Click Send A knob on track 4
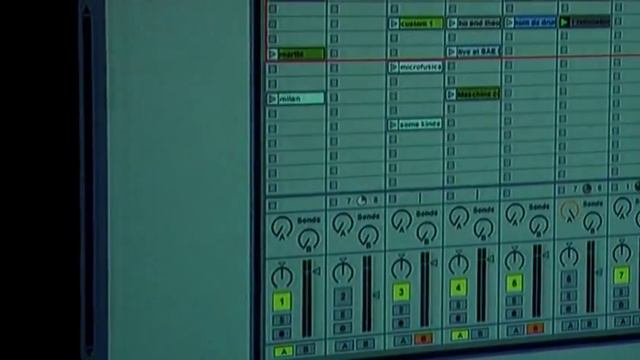Viewport: 640px width, 360px height. coord(459,217)
